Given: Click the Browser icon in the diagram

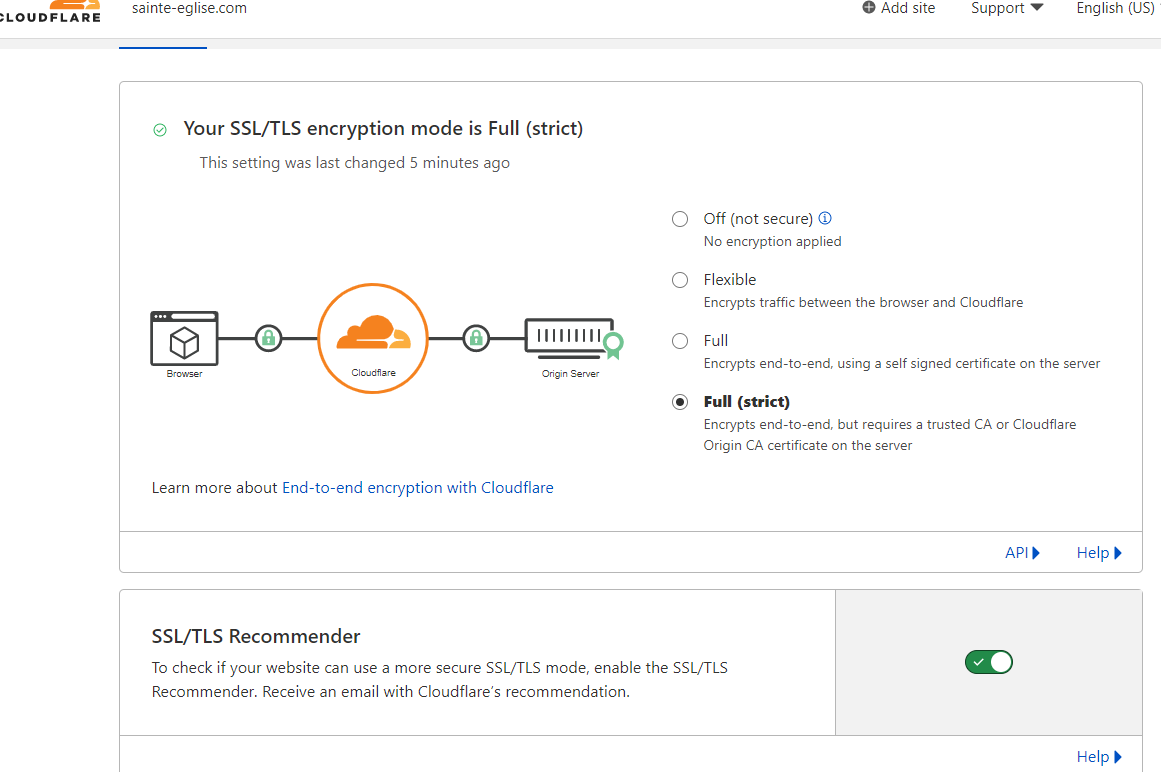Looking at the screenshot, I should (x=184, y=338).
